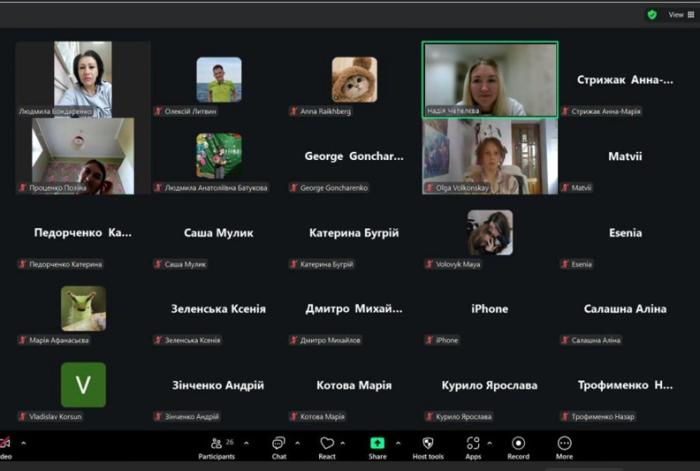Click the React heart icon
This screenshot has width=700, height=471.
pyautogui.click(x=327, y=445)
